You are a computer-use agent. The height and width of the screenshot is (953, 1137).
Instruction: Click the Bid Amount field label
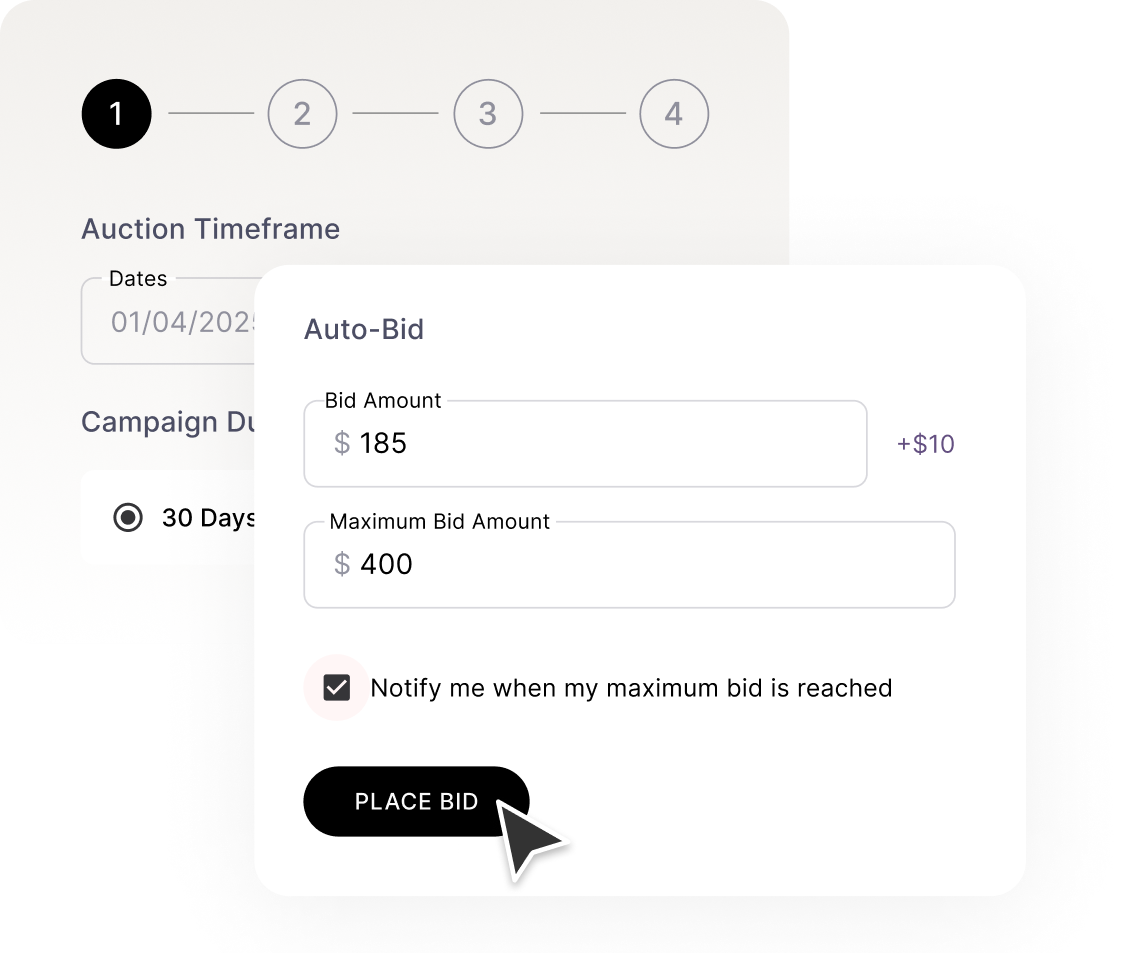click(x=383, y=401)
